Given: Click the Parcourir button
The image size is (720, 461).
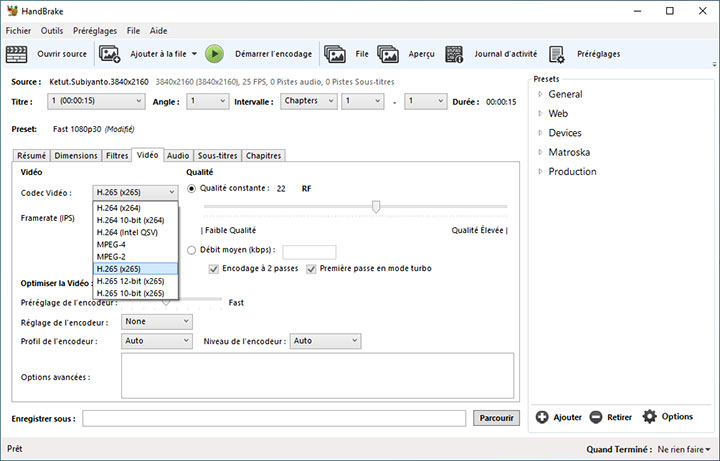Looking at the screenshot, I should (x=496, y=418).
